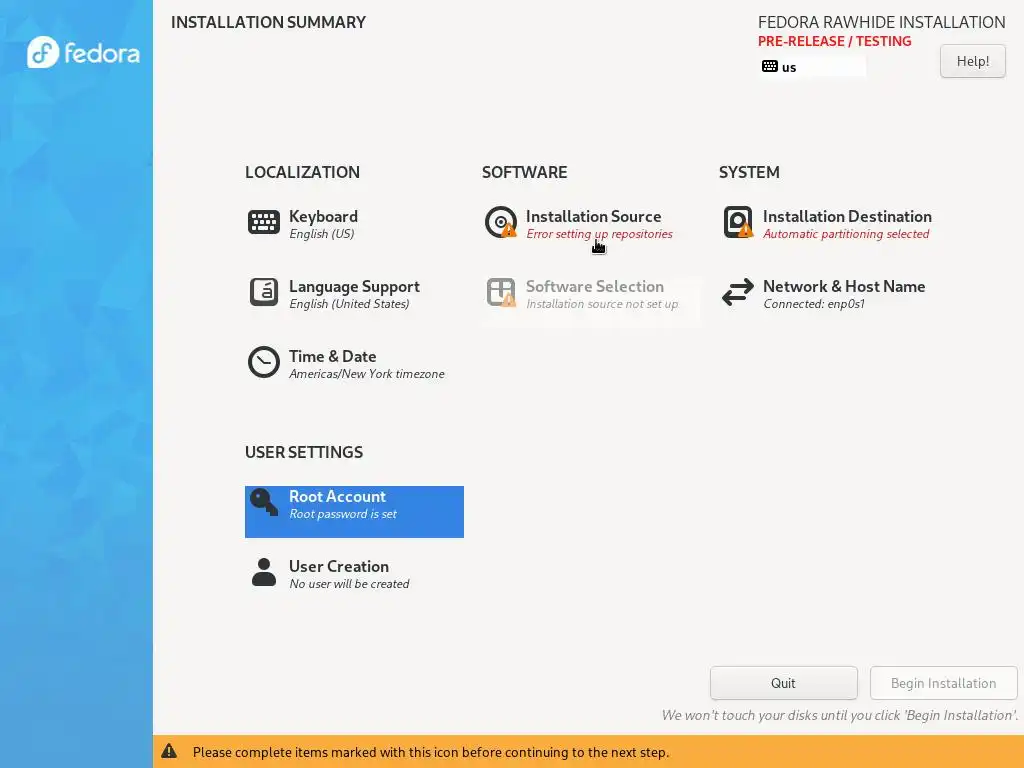Click 'Root password is set' text
Image resolution: width=1024 pixels, height=768 pixels.
click(x=343, y=514)
